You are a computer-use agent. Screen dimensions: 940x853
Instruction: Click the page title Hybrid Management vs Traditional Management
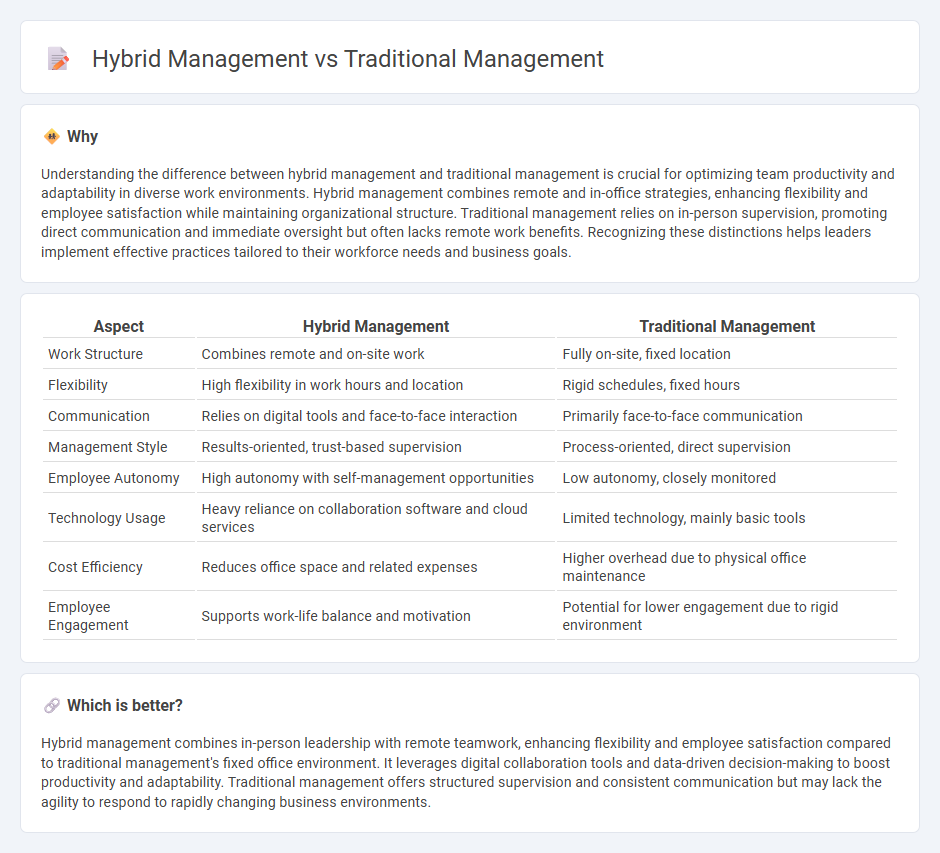coord(348,59)
